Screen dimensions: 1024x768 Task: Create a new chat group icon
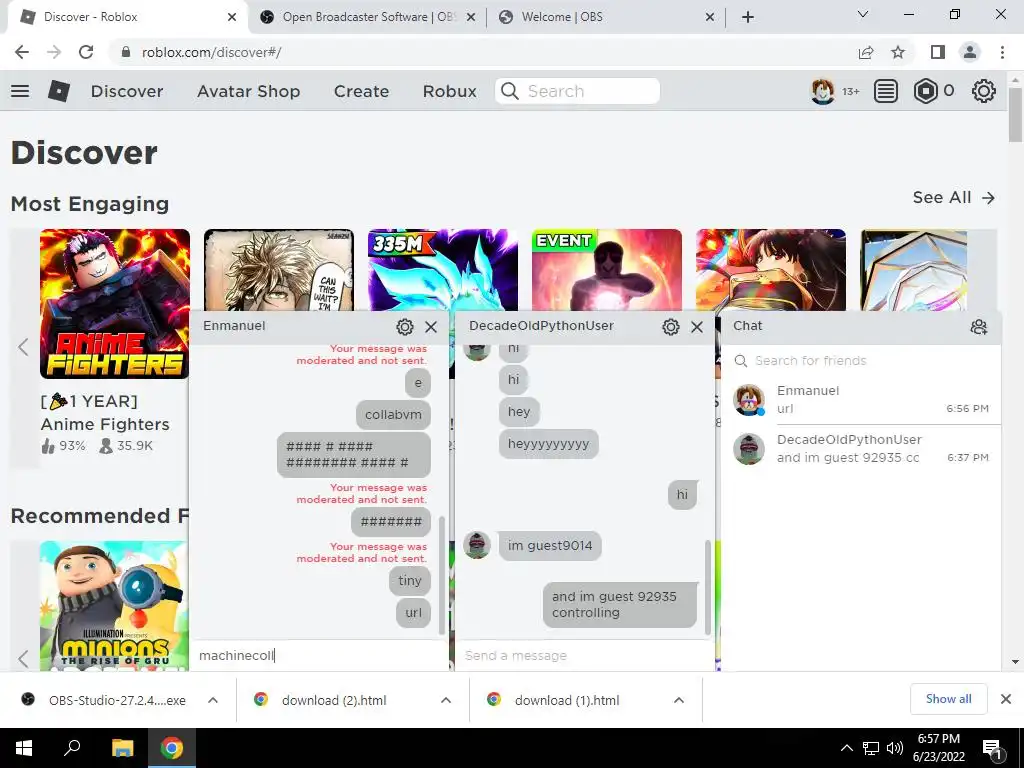pyautogui.click(x=978, y=327)
